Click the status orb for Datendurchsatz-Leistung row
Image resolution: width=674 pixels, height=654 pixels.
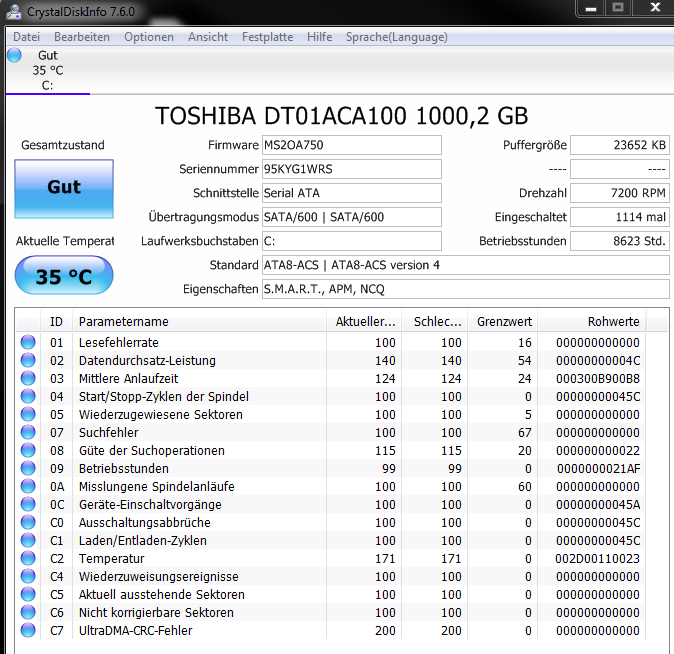[x=28, y=360]
